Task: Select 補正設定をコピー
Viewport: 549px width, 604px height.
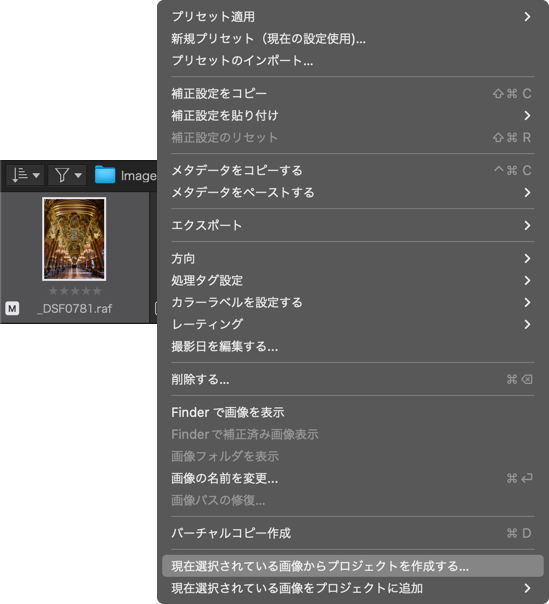Action: 351,94
